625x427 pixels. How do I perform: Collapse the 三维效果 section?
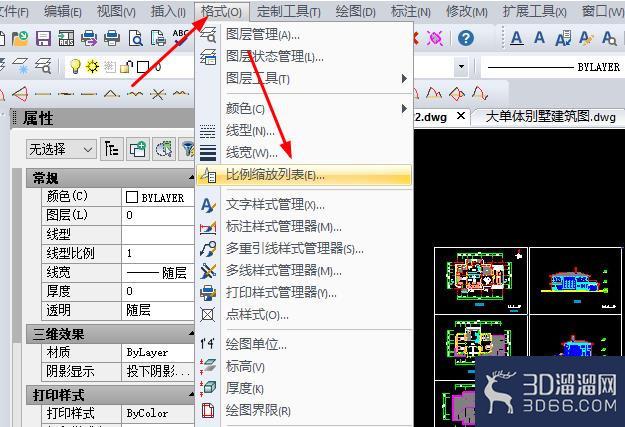point(191,334)
